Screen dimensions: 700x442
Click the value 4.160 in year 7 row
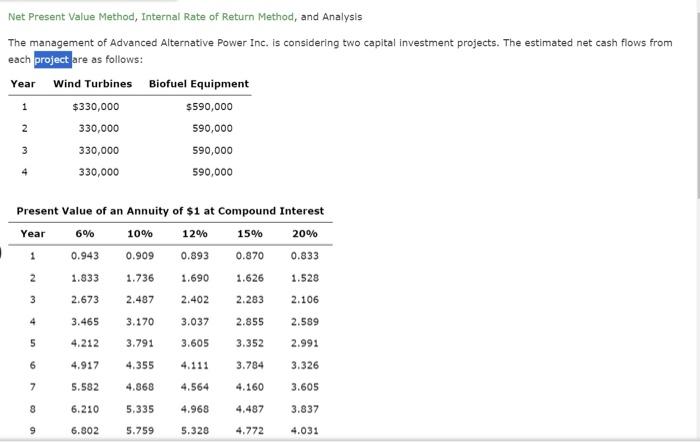[x=250, y=387]
